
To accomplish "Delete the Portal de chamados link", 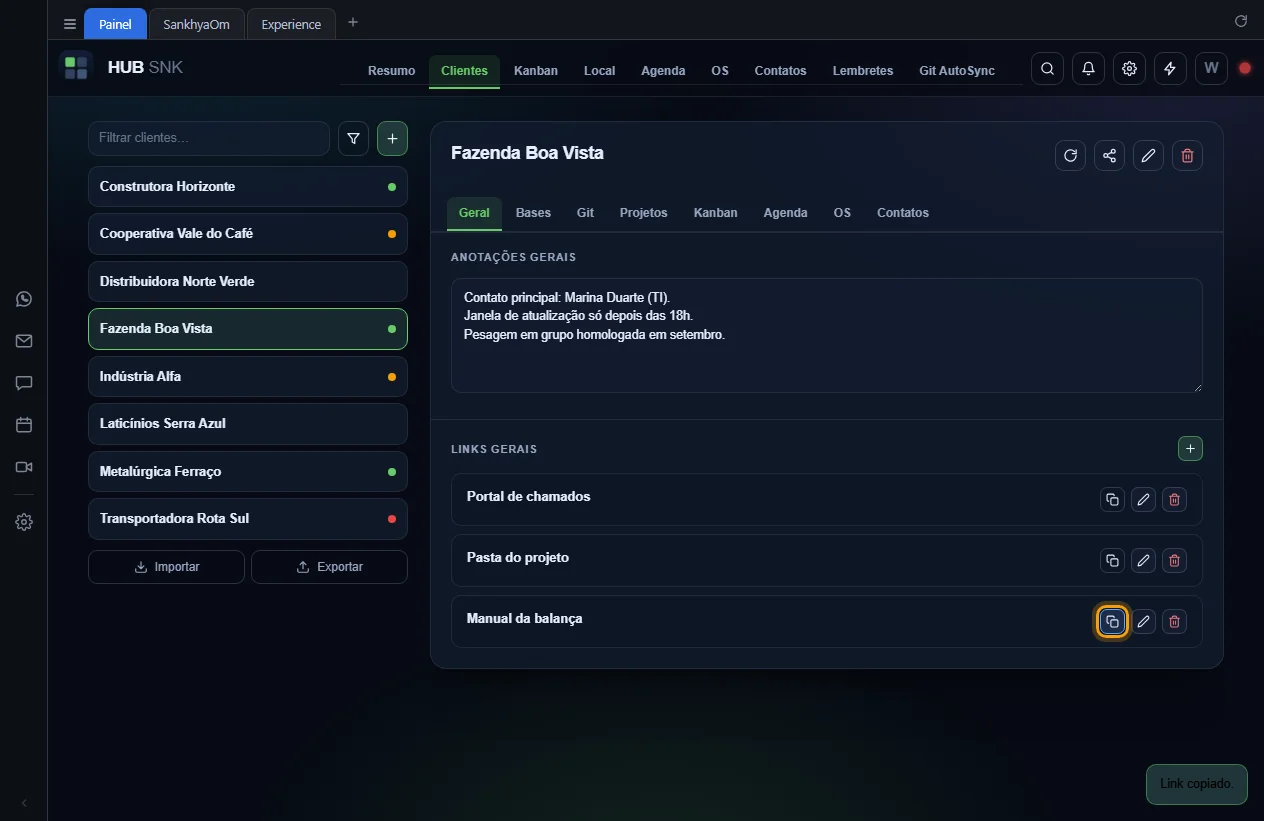I will pos(1174,500).
